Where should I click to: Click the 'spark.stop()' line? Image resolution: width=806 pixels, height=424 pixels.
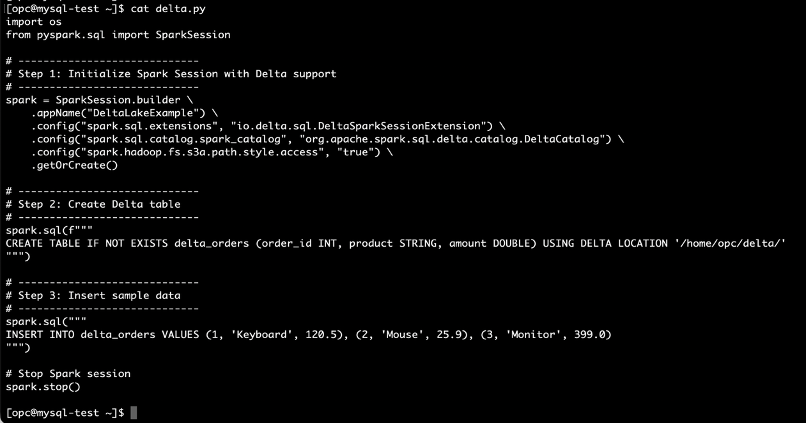(42, 386)
